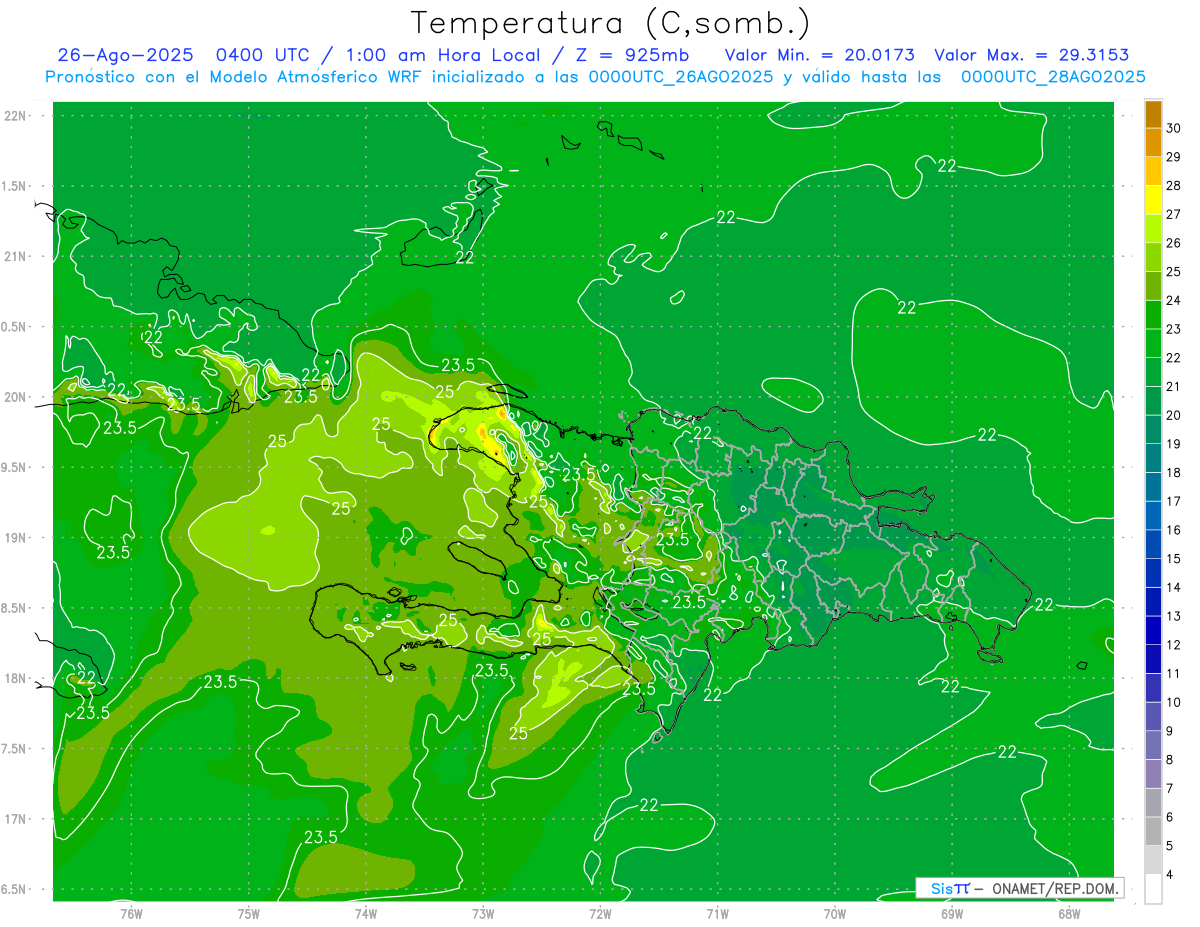
Task: Click "1:00 am Hora Local" text
Action: point(443,55)
